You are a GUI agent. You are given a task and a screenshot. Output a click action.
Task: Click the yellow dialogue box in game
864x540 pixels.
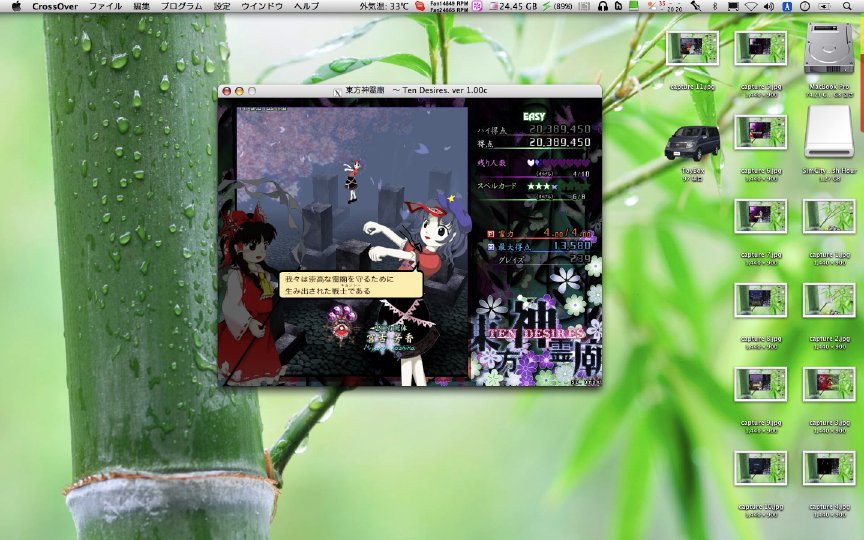[351, 285]
